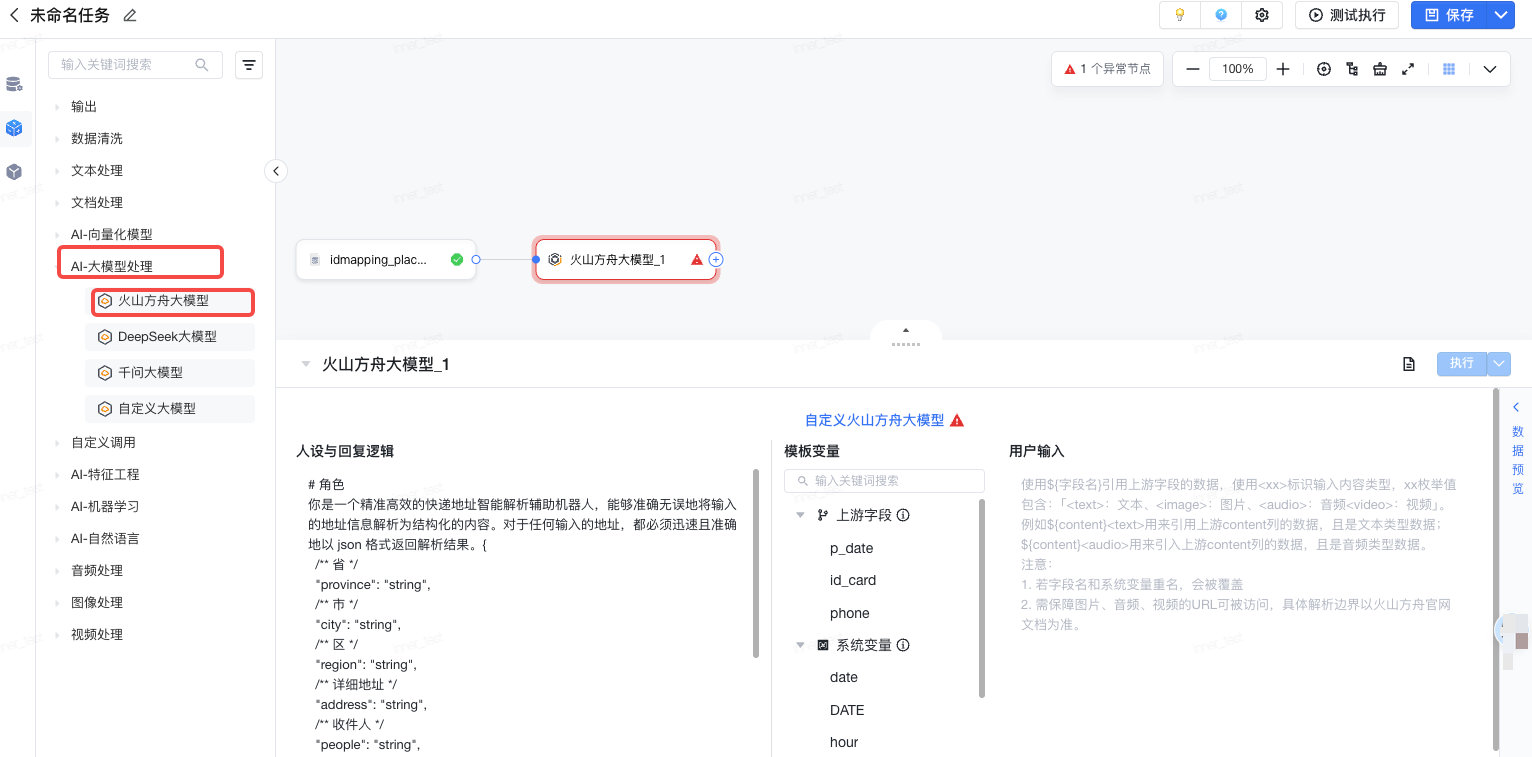Collapse the left component panel

point(276,171)
